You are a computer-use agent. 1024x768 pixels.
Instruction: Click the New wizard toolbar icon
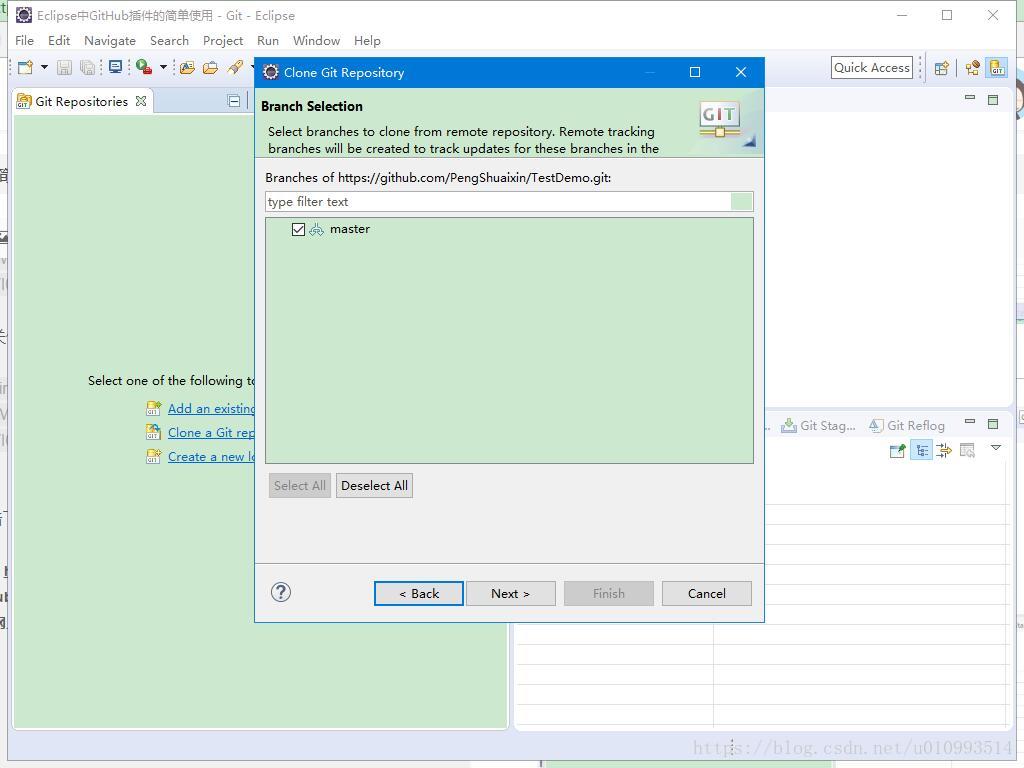pos(25,67)
